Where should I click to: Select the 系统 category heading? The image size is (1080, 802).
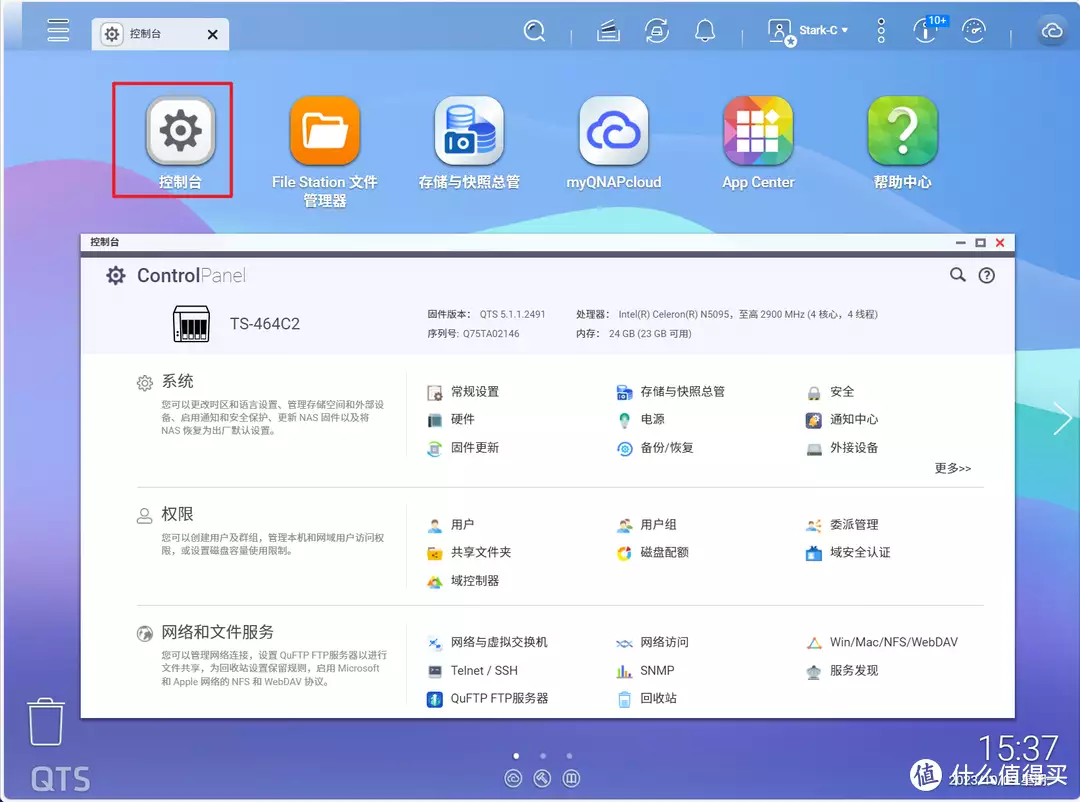[177, 381]
